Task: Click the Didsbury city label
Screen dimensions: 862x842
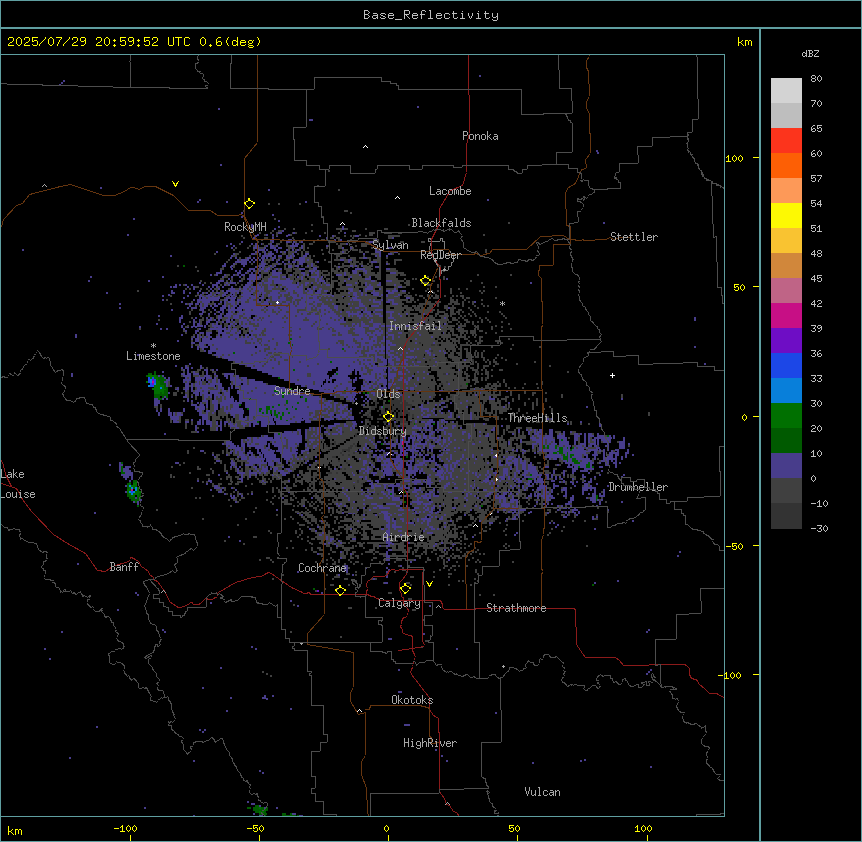Action: (382, 431)
